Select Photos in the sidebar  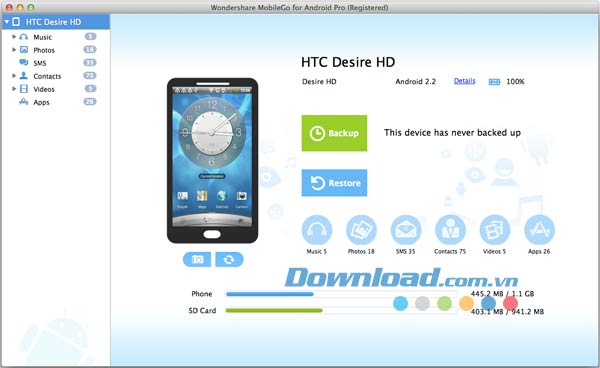coord(44,50)
